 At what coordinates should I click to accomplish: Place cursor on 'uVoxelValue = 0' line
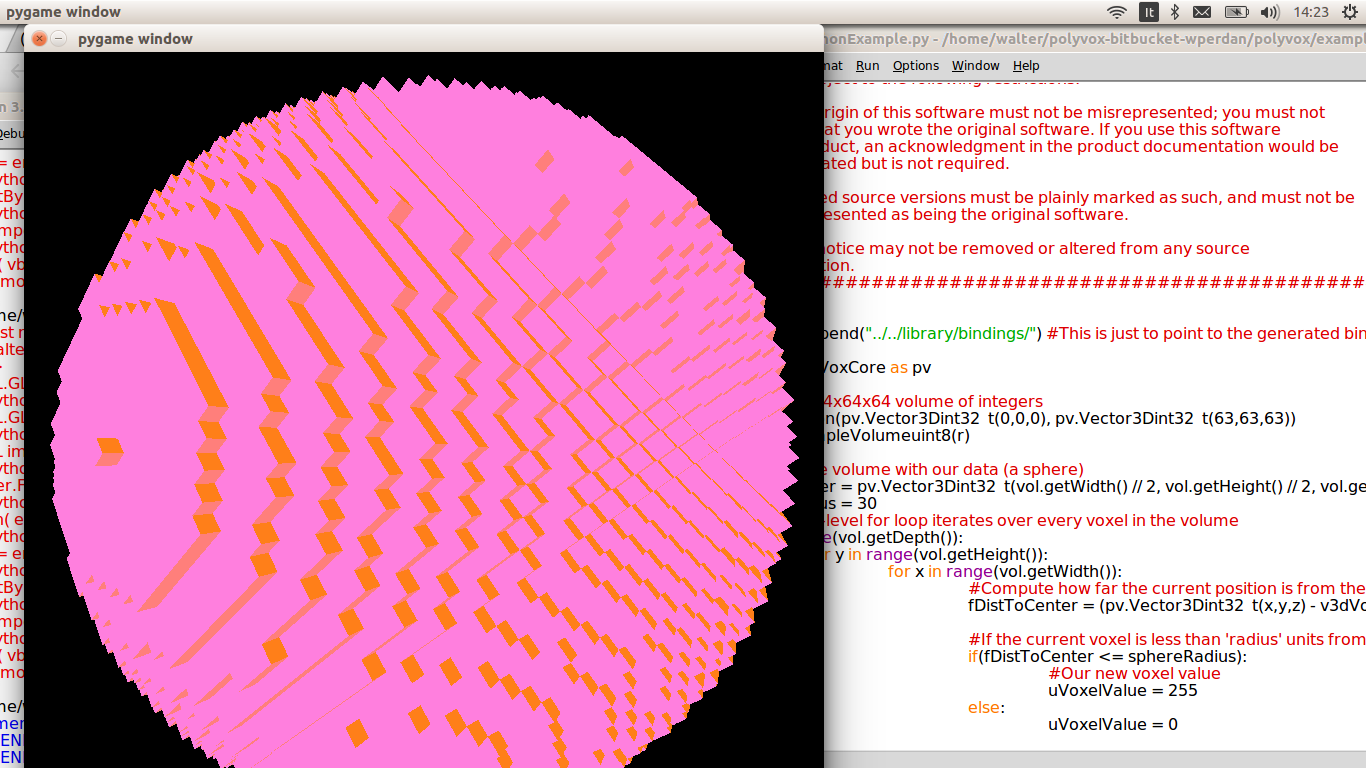coord(1112,724)
